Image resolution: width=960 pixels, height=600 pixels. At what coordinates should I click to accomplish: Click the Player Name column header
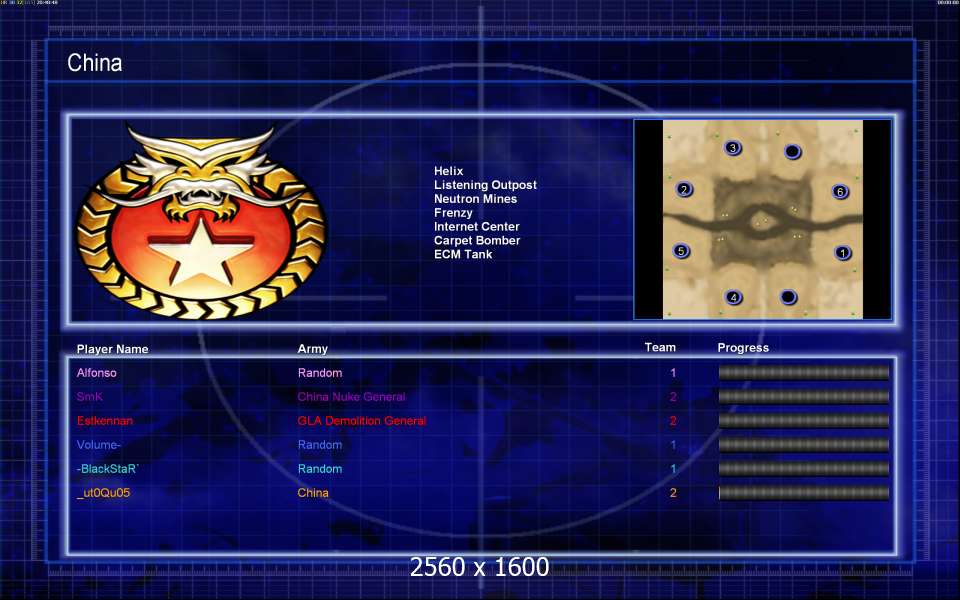(x=112, y=349)
